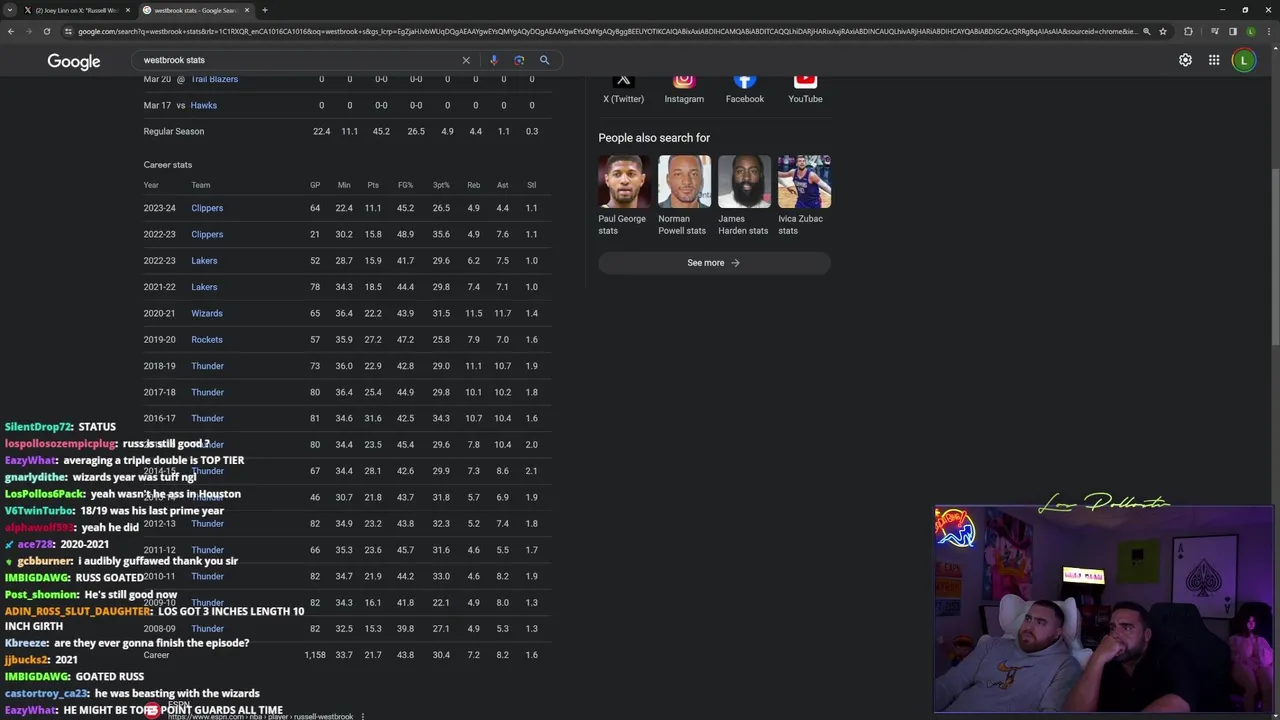Open Thunder team link for 2018-19
The image size is (1280, 720).
click(207, 366)
